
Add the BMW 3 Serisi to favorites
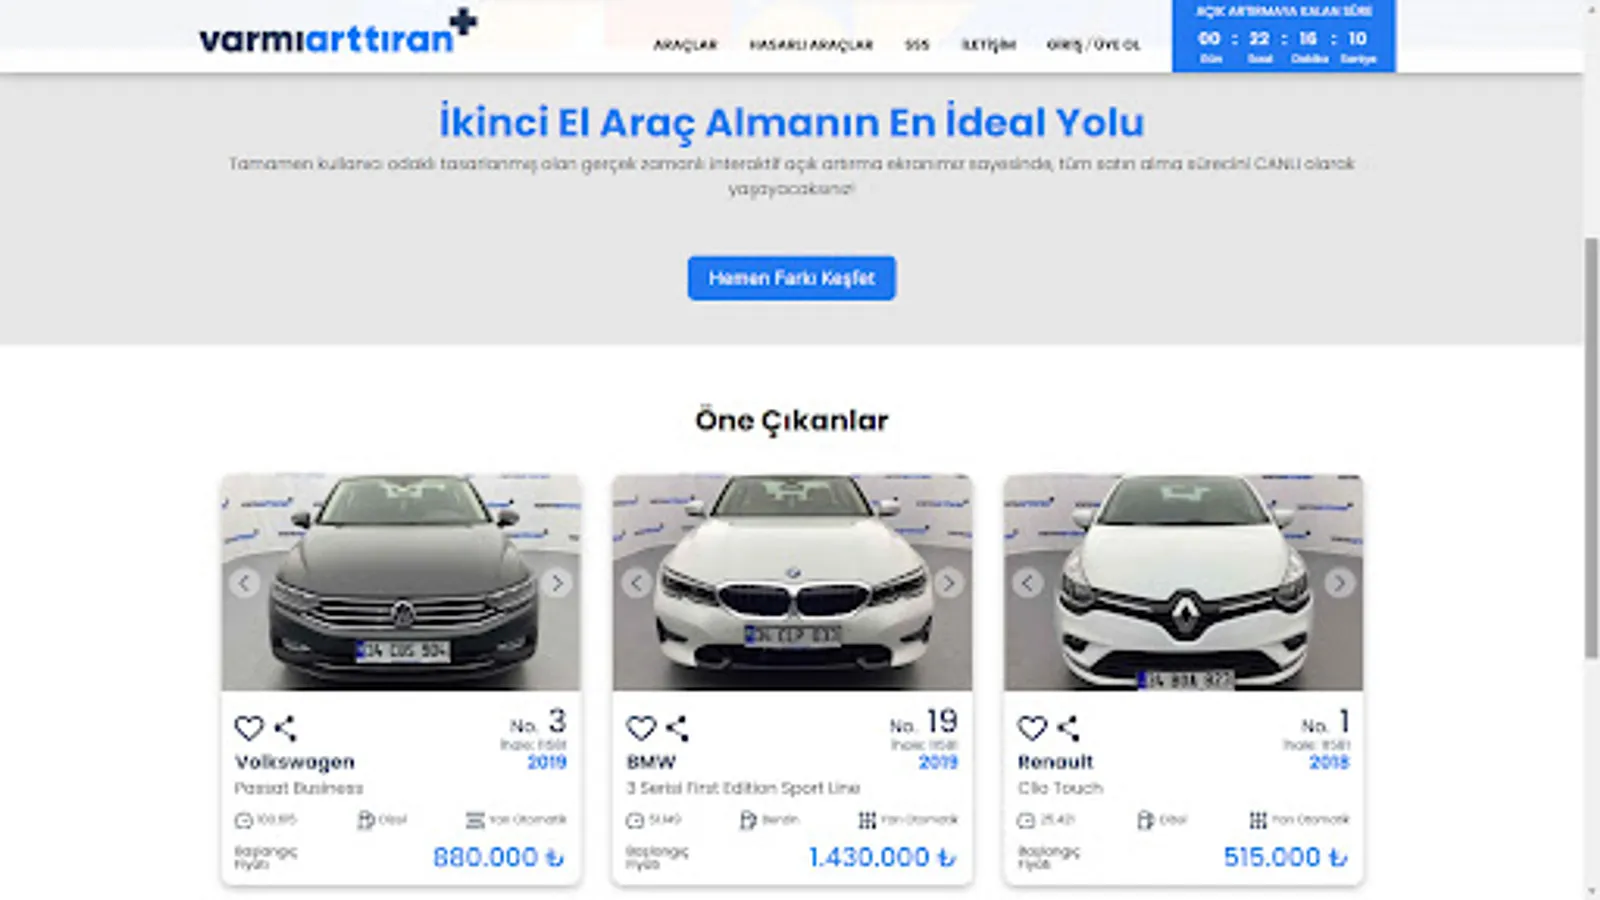coord(641,728)
